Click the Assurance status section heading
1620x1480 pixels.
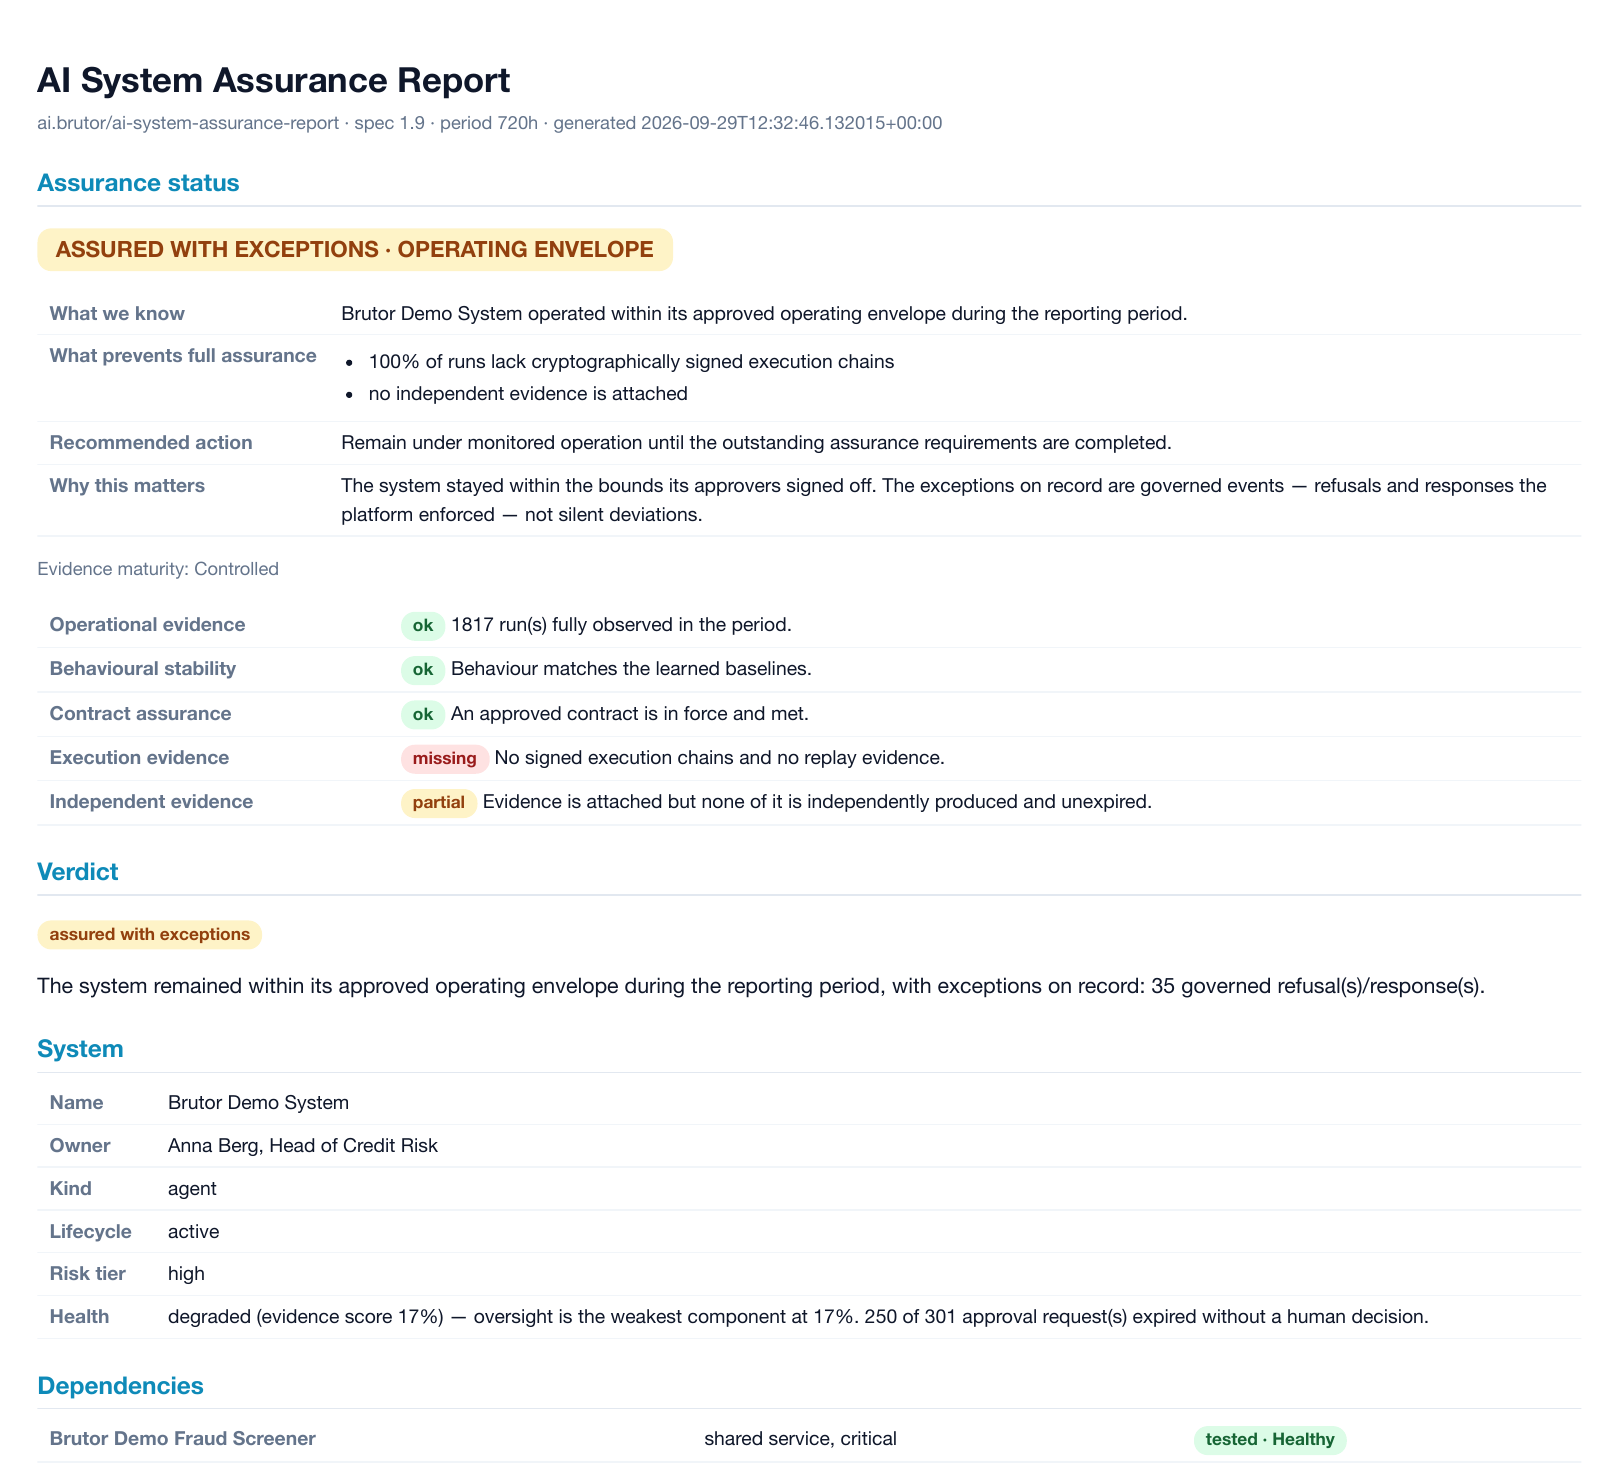[138, 183]
